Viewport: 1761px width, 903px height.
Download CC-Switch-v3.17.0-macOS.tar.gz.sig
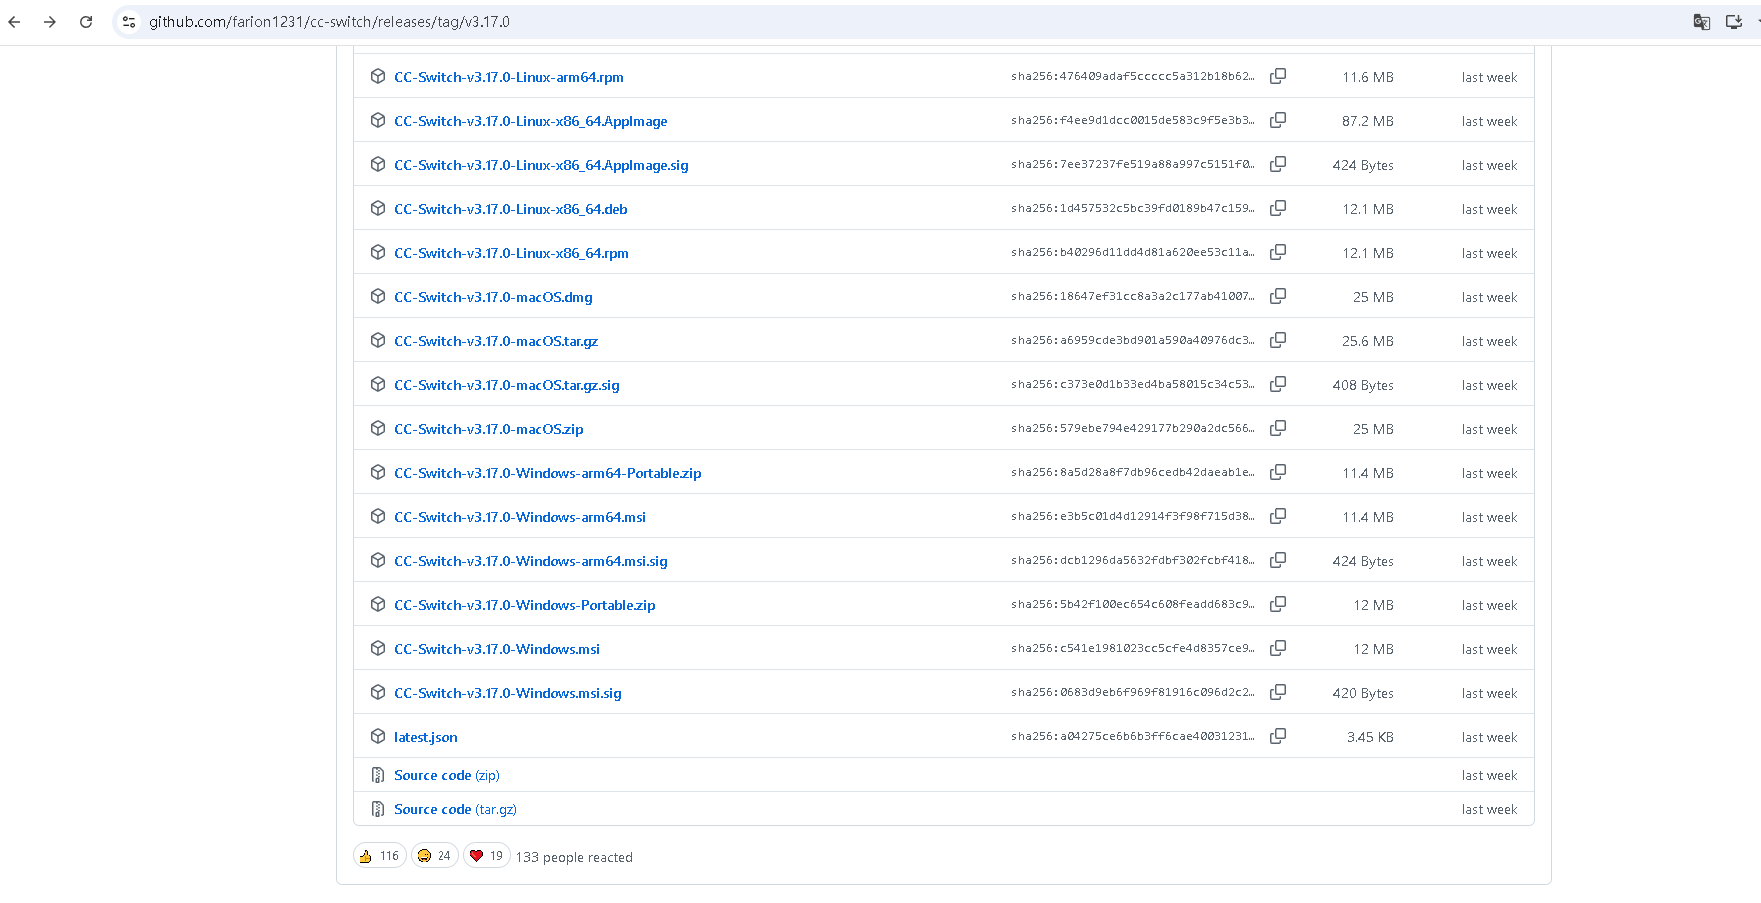tap(506, 385)
